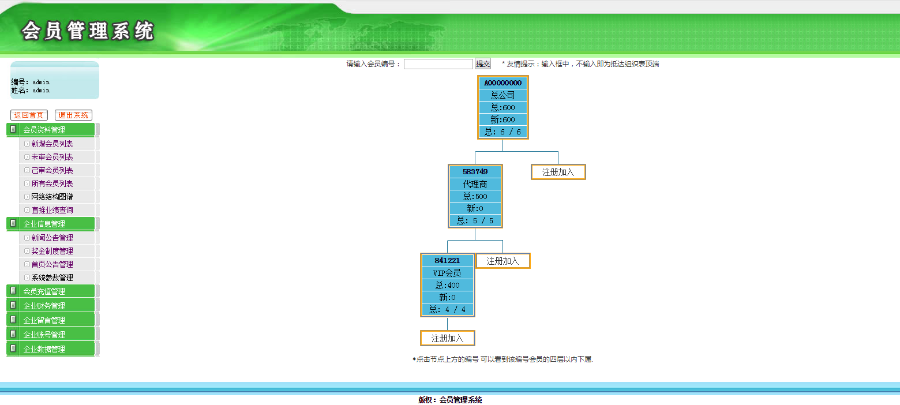This screenshot has width=900, height=405.
Task: Click the 姓名: admin text
Action: (x=30, y=90)
